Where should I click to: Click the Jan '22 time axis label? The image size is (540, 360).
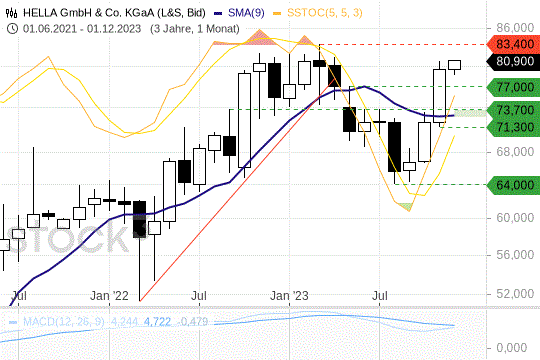[109, 296]
